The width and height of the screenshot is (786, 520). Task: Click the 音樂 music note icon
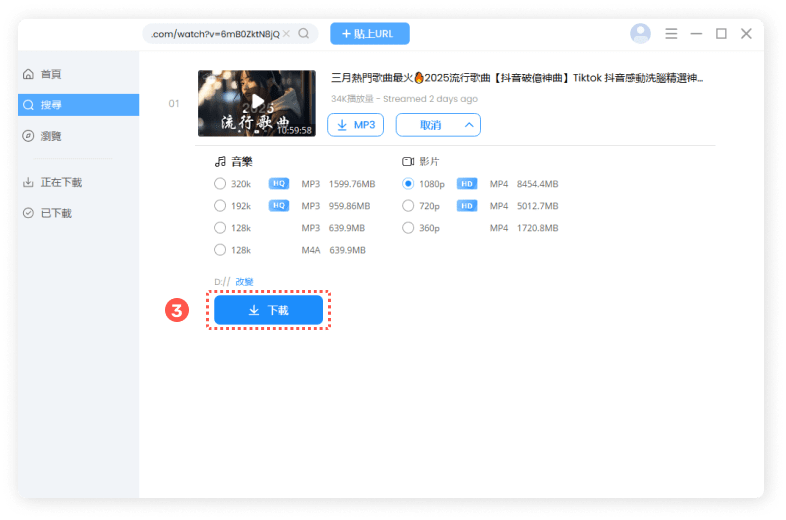(220, 161)
